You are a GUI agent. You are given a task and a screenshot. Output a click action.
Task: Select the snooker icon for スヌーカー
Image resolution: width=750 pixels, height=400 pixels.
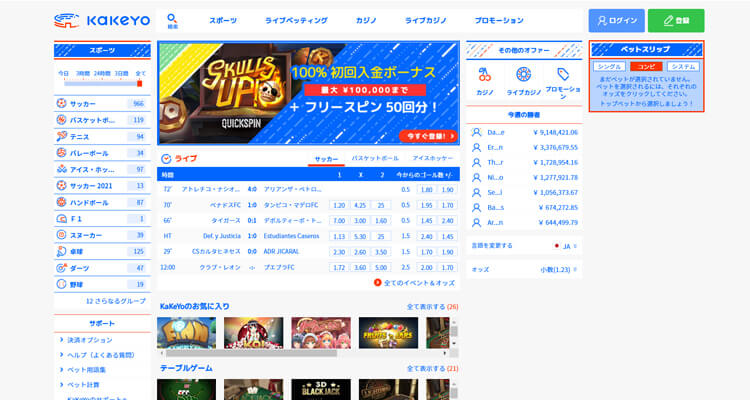61,235
